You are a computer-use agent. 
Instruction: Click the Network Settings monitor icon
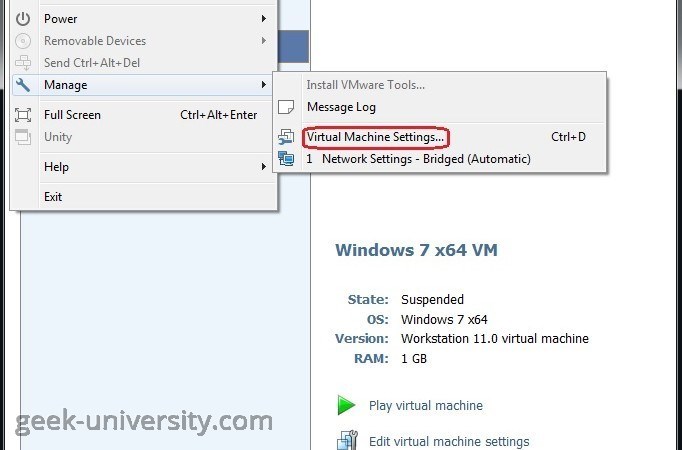tap(286, 159)
